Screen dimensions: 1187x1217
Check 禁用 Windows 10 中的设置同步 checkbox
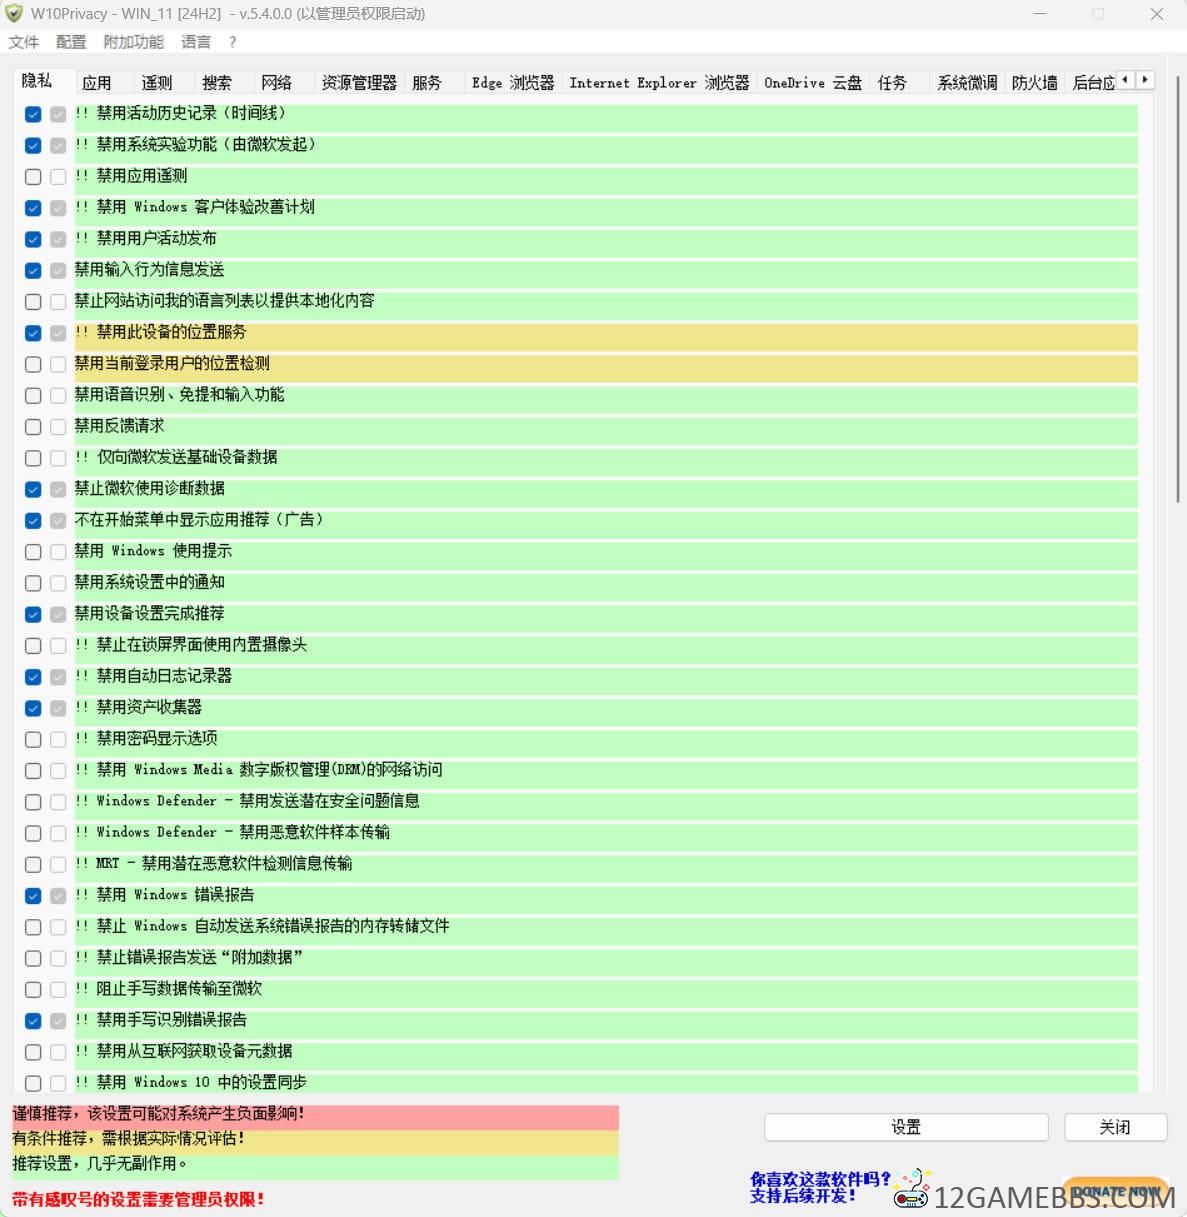tap(33, 1083)
